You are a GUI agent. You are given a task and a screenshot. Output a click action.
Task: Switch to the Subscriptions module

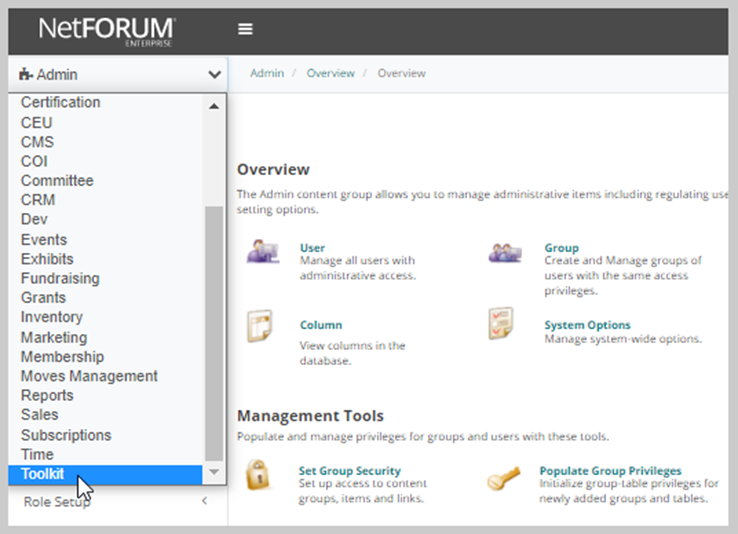[x=66, y=435]
